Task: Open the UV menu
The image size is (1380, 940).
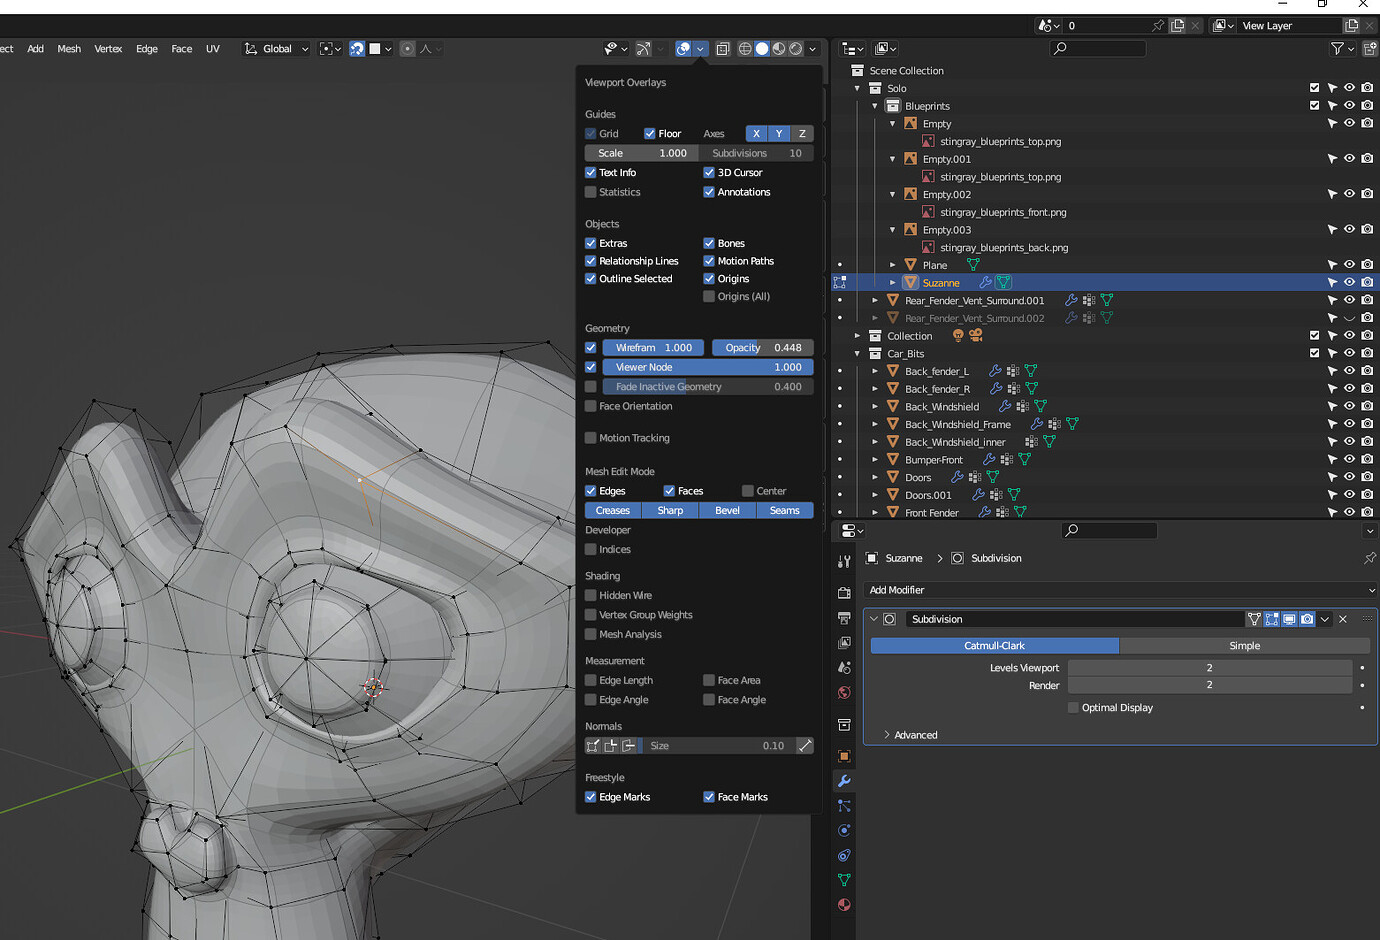Action: click(x=213, y=48)
